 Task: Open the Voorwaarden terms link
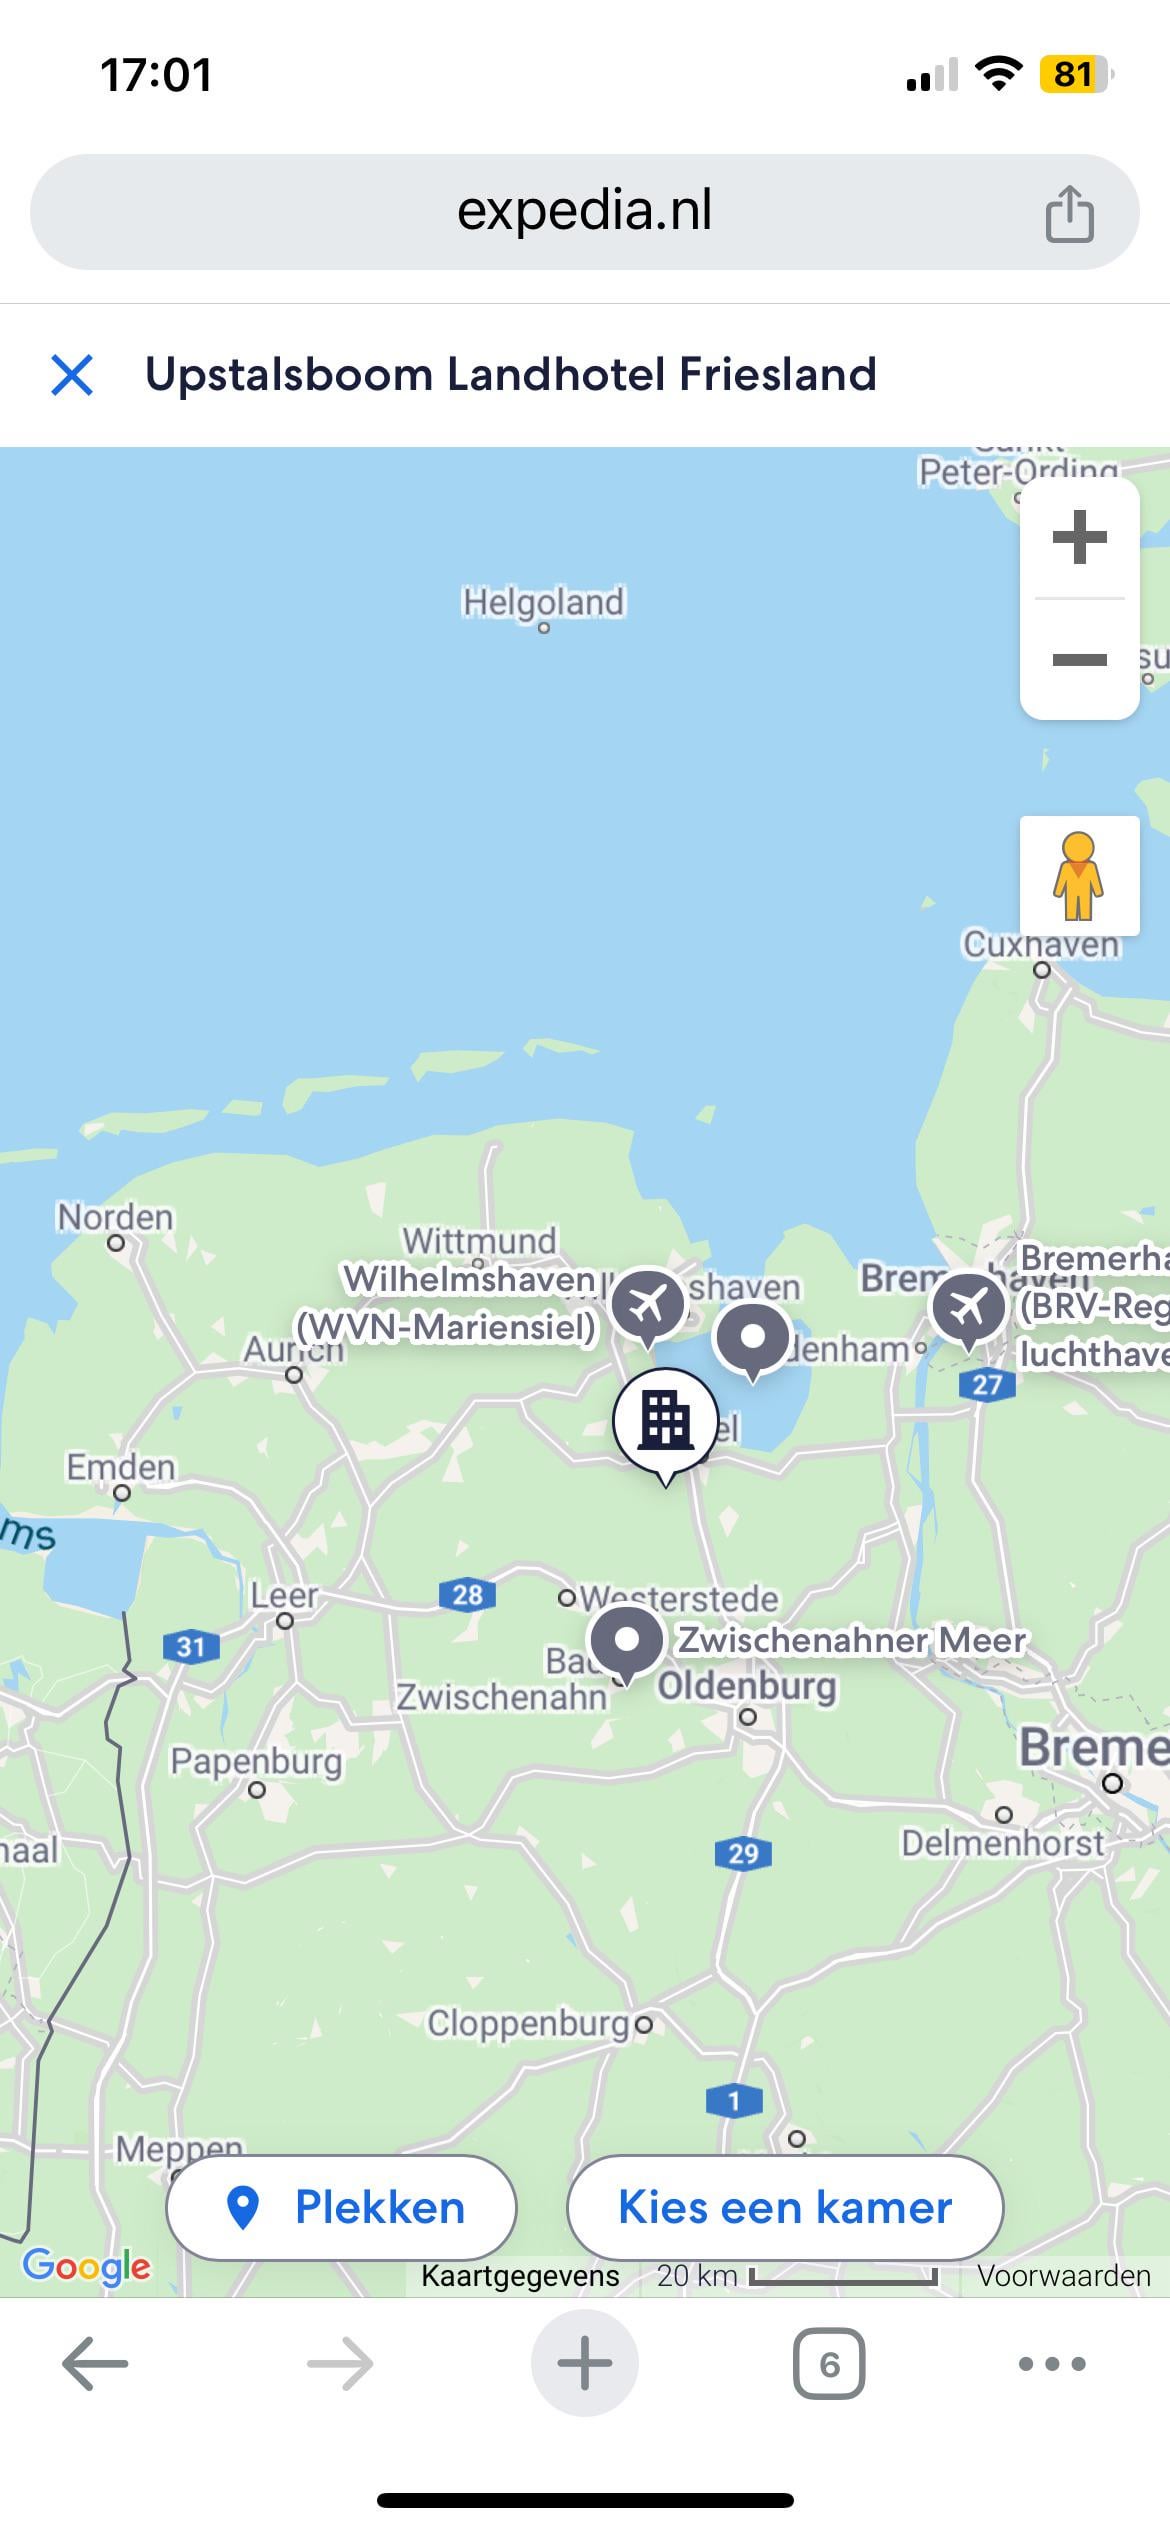1064,2276
